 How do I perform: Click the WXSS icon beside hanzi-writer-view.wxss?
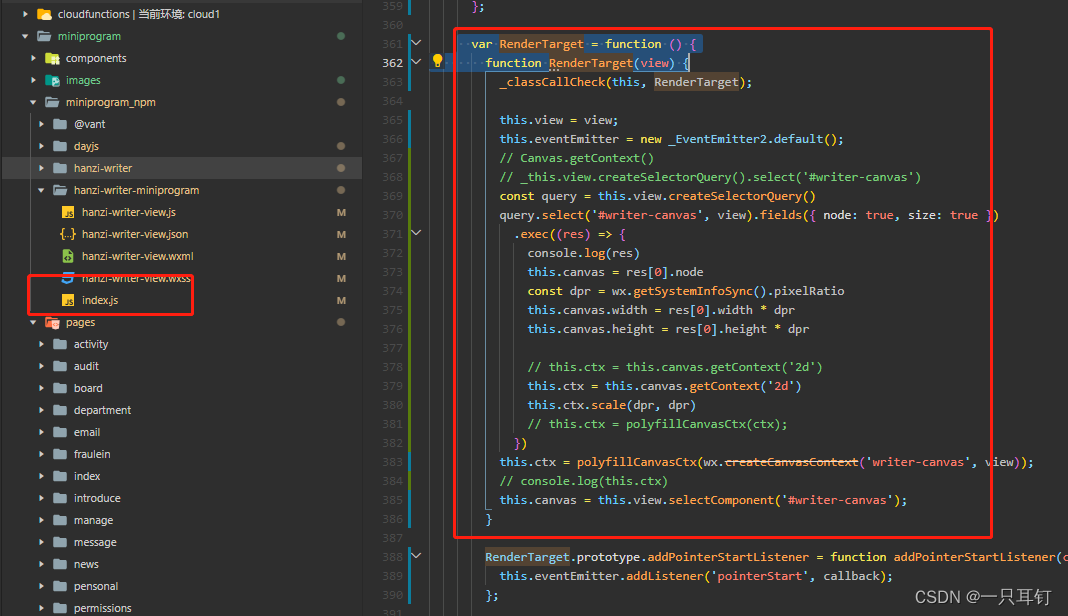pos(68,279)
